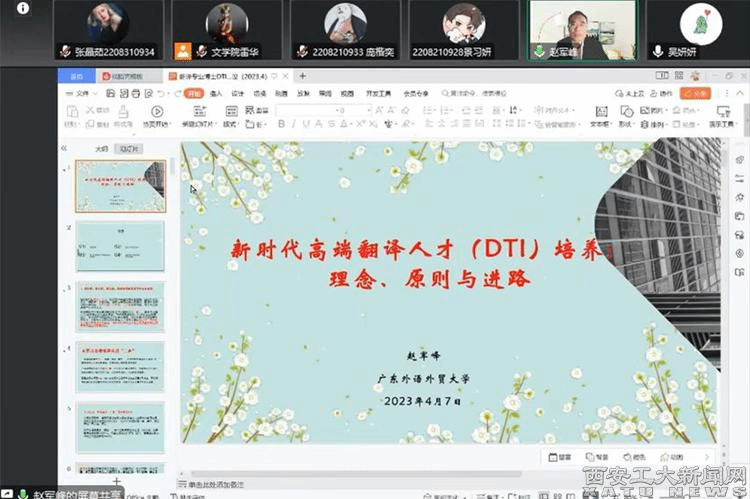Toggle bold formatting with the B button
The height and width of the screenshot is (499, 750).
point(281,124)
